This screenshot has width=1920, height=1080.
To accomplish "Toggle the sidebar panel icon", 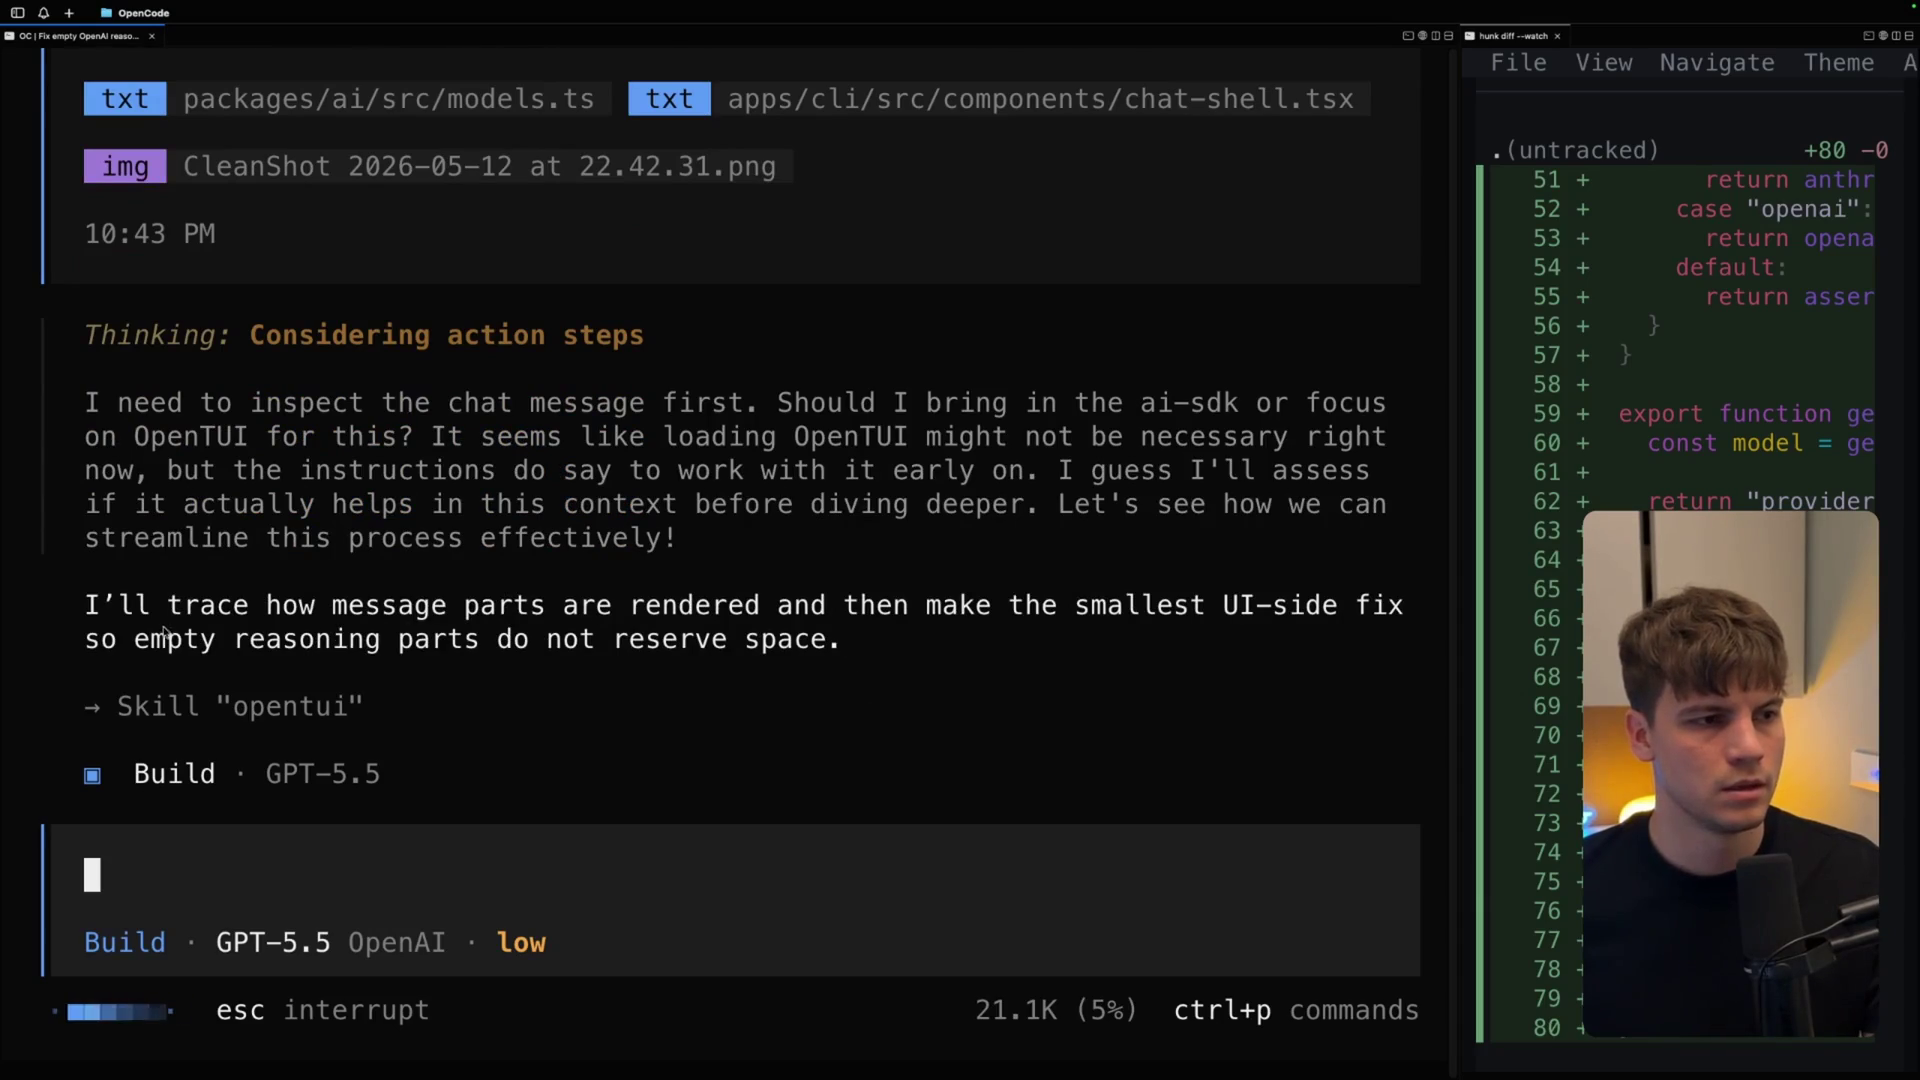I will pos(17,13).
